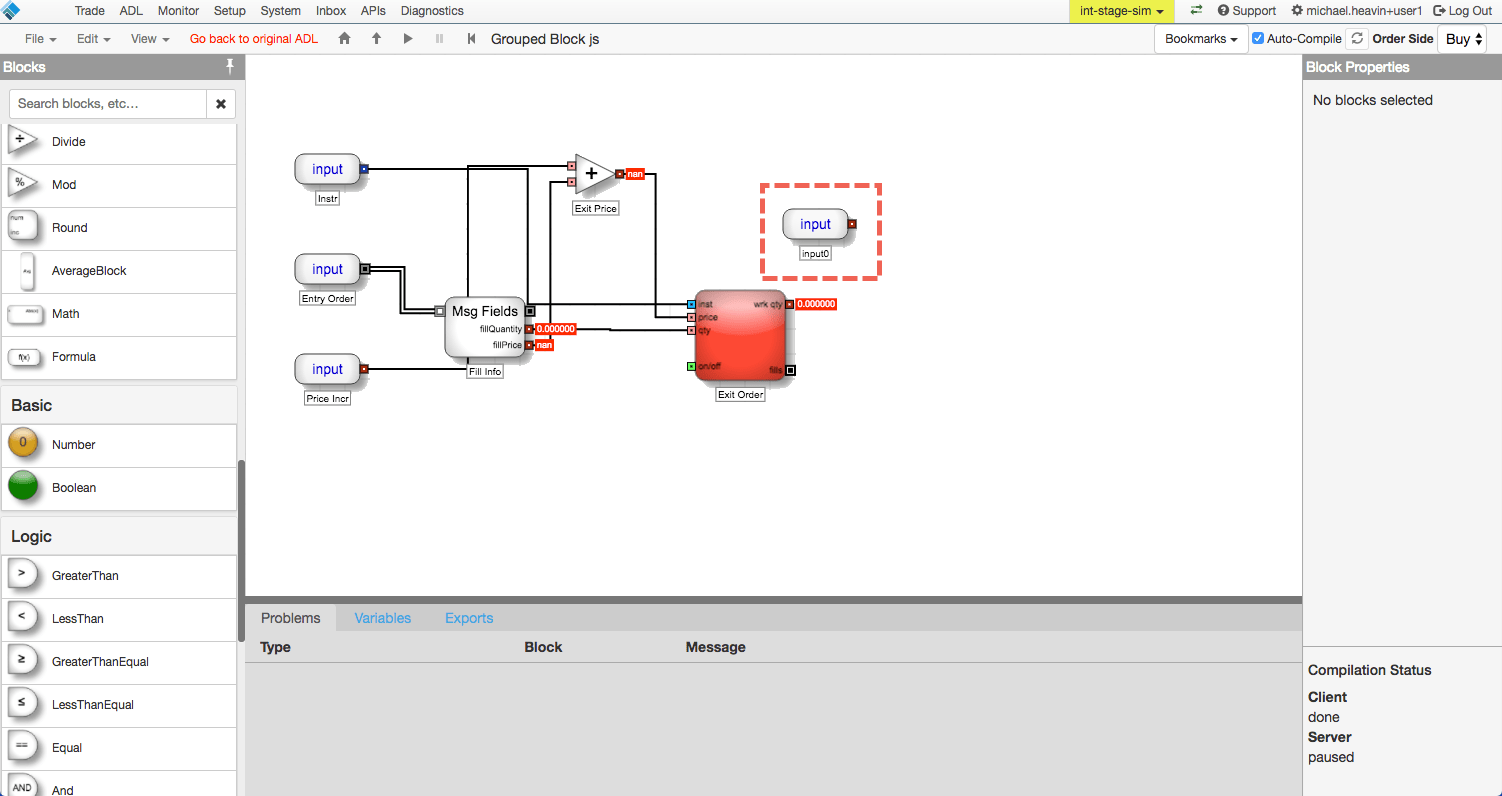Select the Round block icon
The width and height of the screenshot is (1502, 796).
(22, 227)
